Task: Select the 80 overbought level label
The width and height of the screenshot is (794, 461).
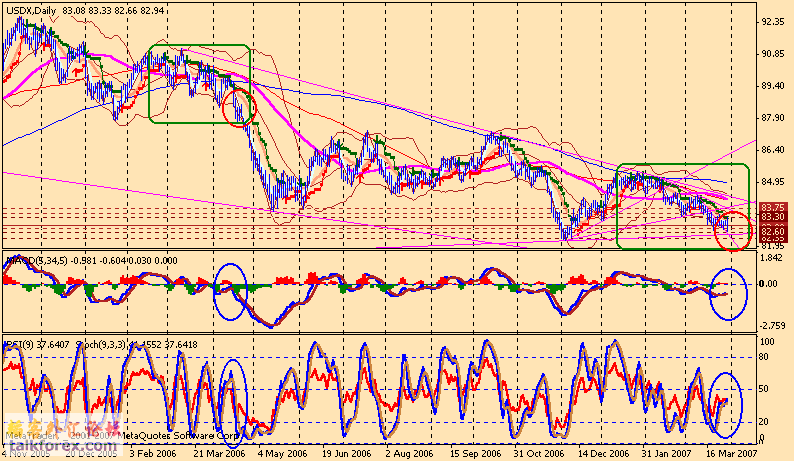Action: 764,357
